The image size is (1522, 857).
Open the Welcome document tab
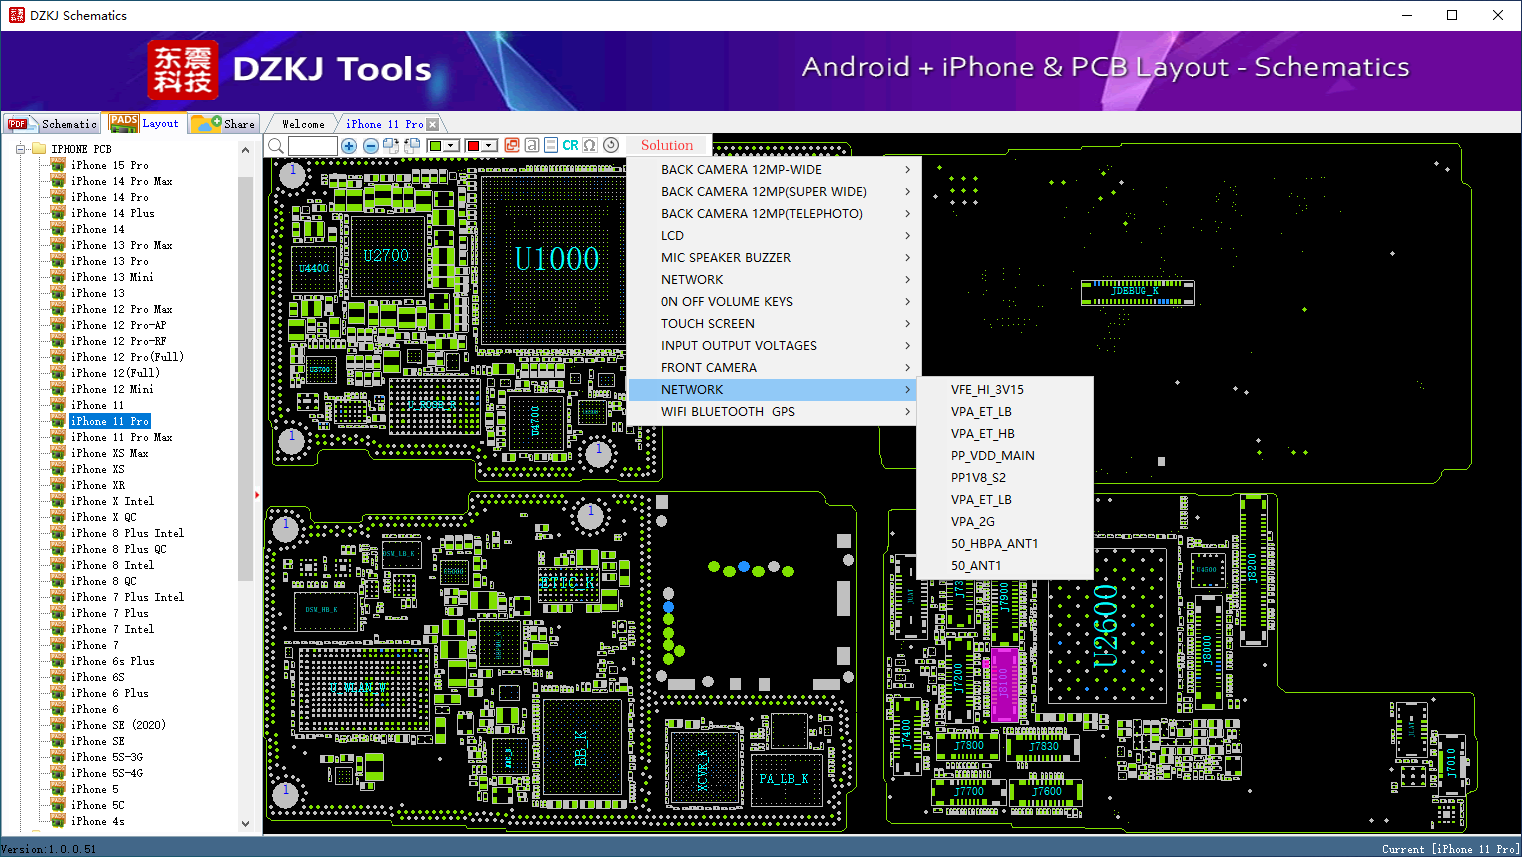pos(303,125)
